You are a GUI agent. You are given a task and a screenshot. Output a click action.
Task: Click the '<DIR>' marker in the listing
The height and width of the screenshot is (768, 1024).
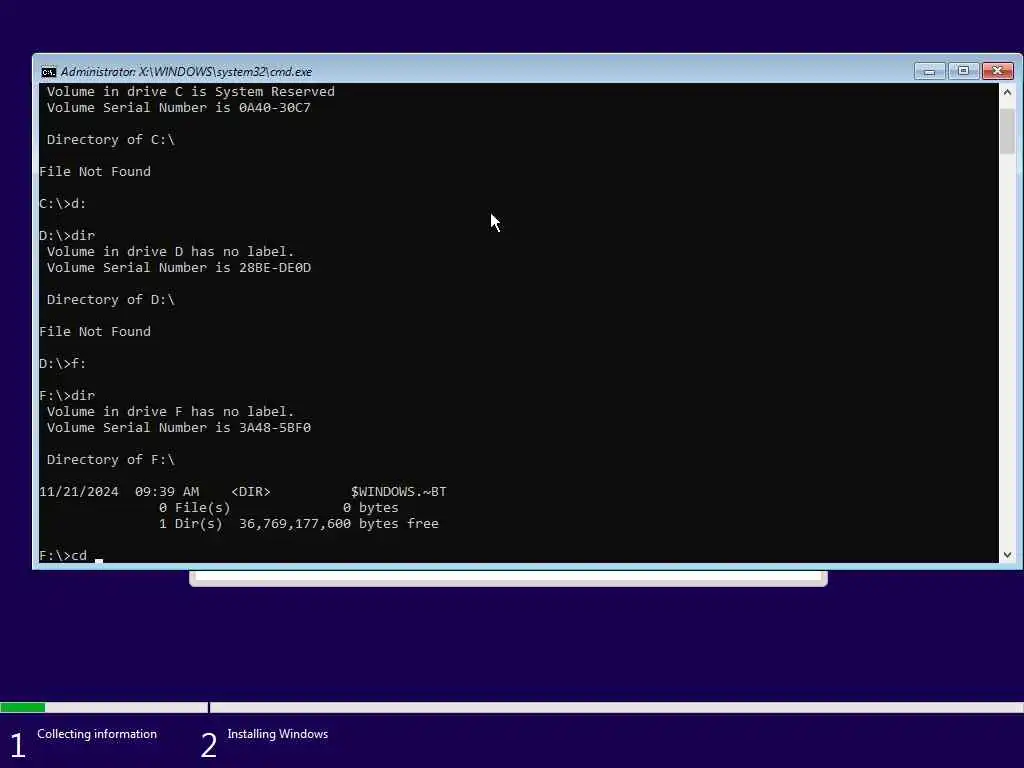pyautogui.click(x=251, y=492)
